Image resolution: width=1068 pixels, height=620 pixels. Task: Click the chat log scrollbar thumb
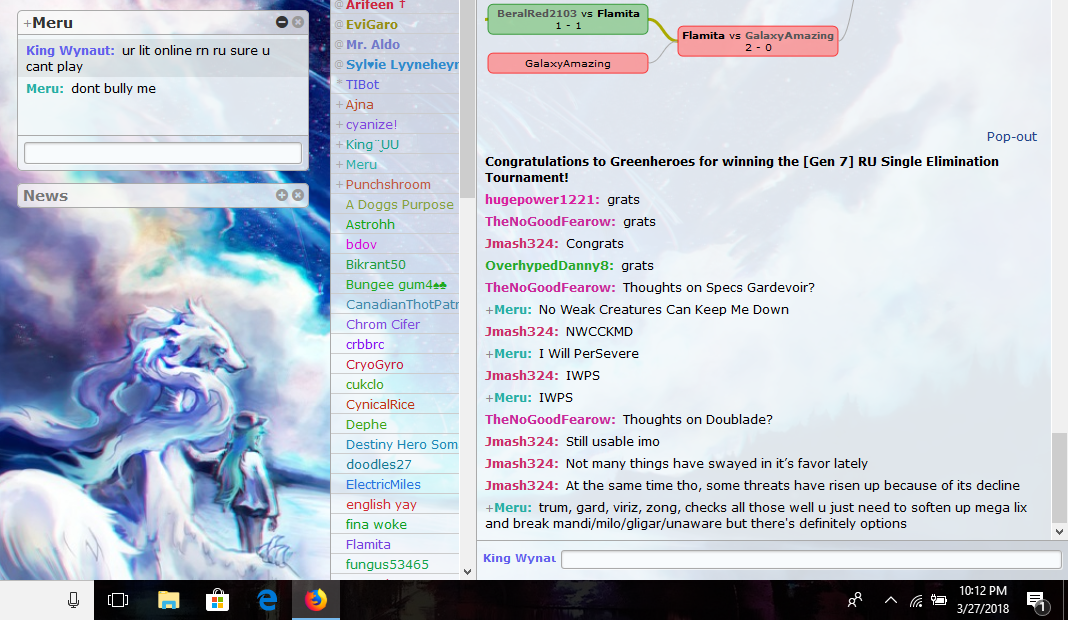[1059, 476]
